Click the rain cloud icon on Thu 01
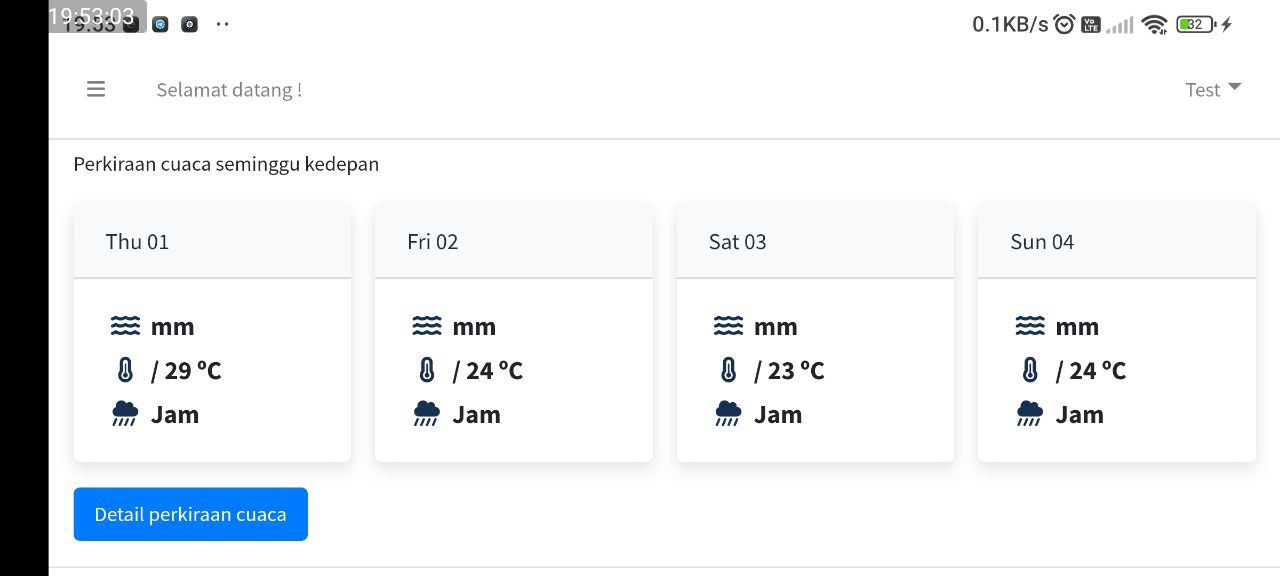Image resolution: width=1280 pixels, height=576 pixels. point(125,415)
